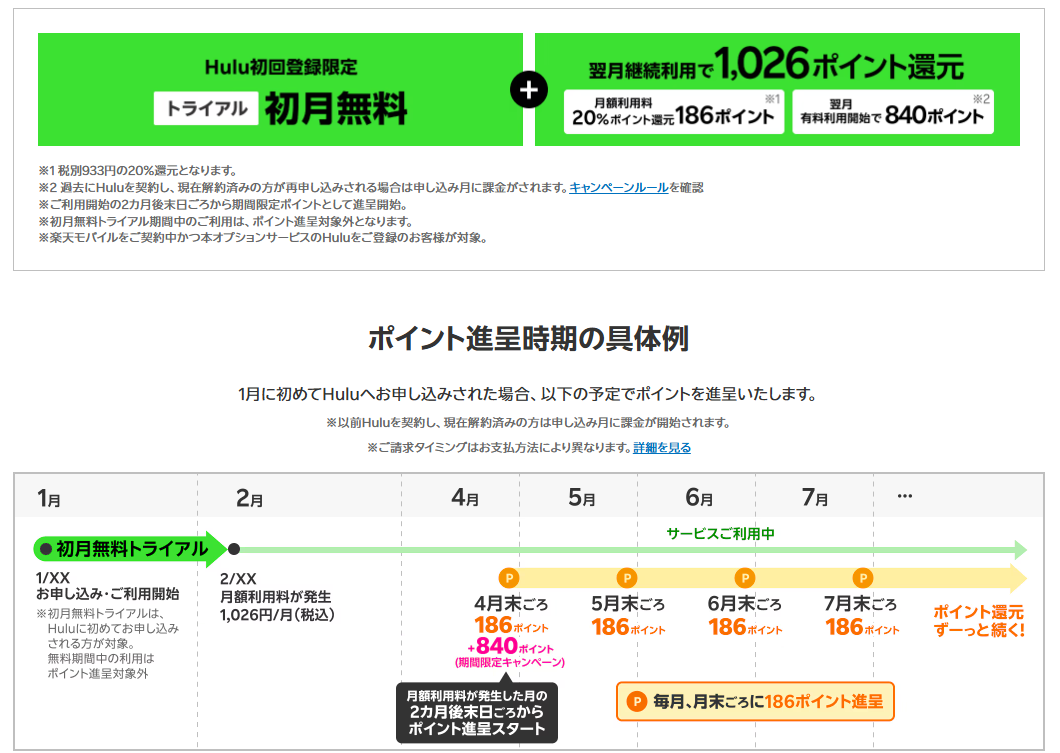Click the 6月 column header
The image size is (1060, 753).
point(700,498)
